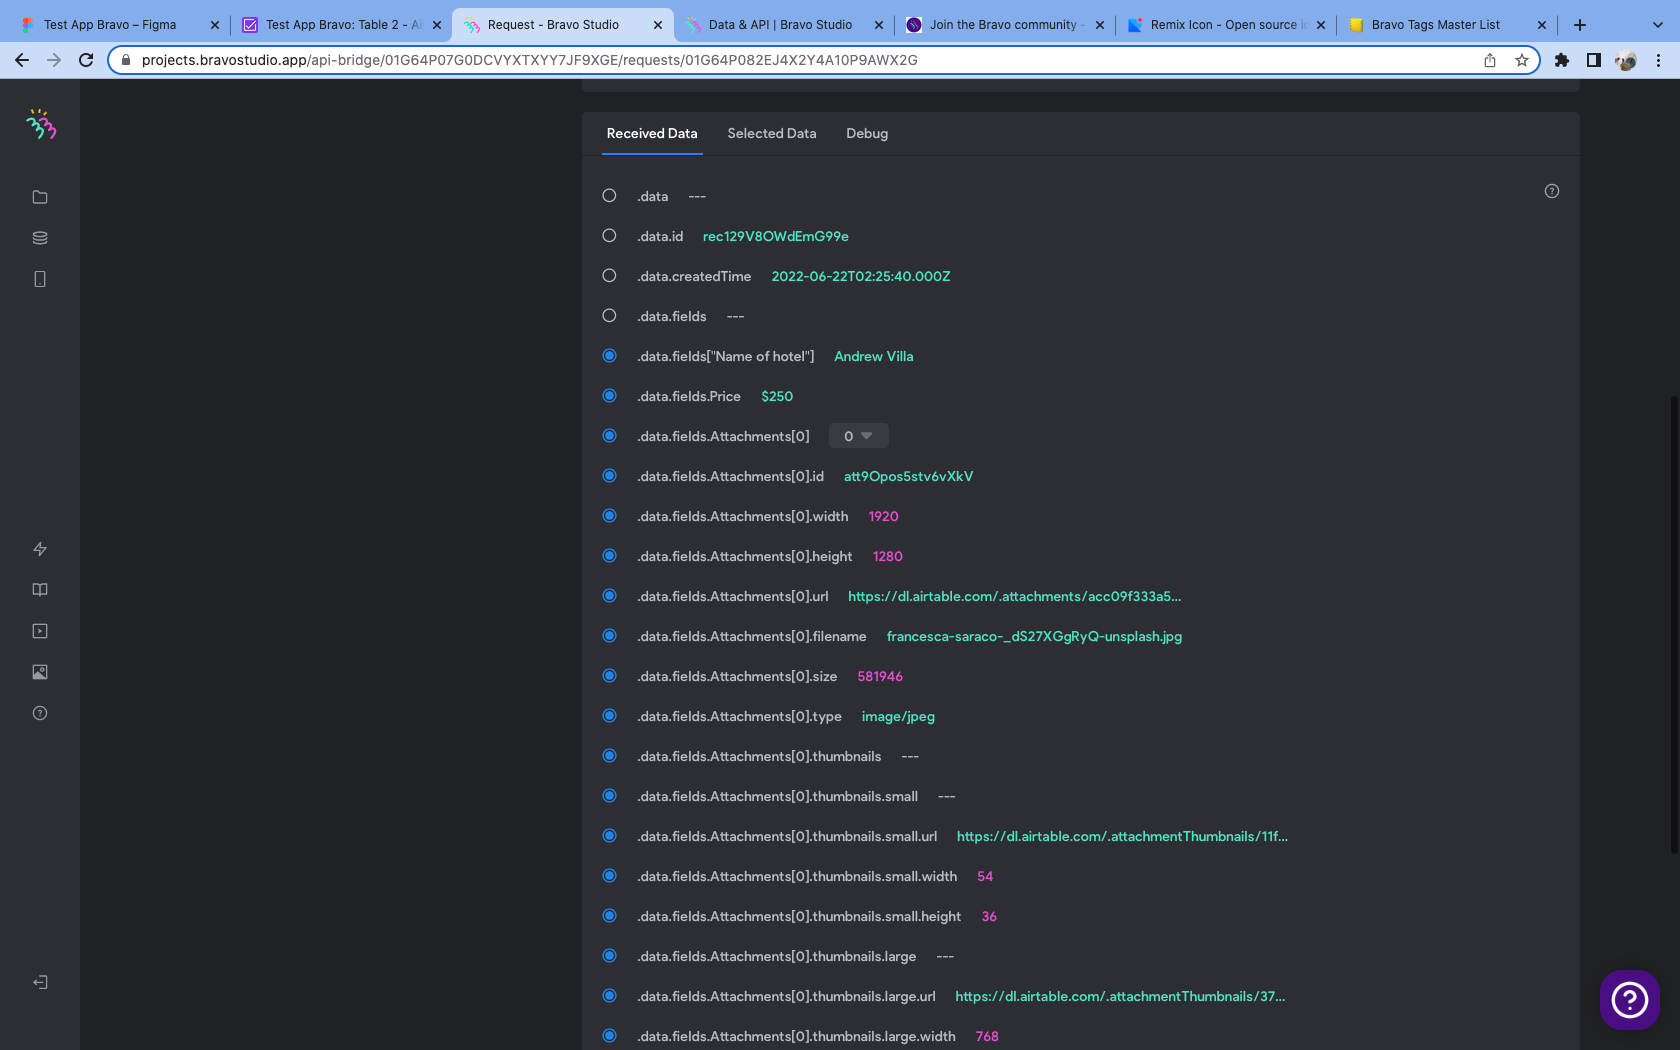The width and height of the screenshot is (1680, 1050).
Task: Click the share page icon in address bar
Action: point(1490,60)
